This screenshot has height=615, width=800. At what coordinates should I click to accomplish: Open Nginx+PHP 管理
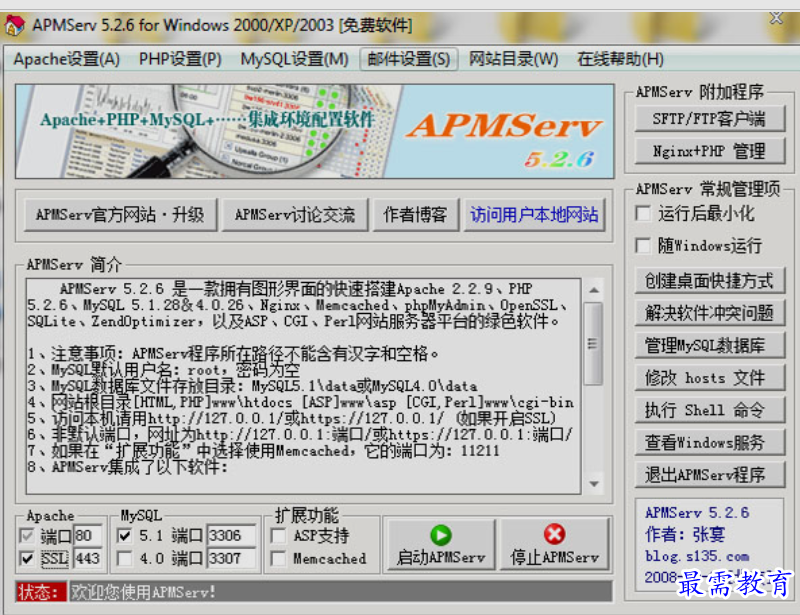(709, 151)
